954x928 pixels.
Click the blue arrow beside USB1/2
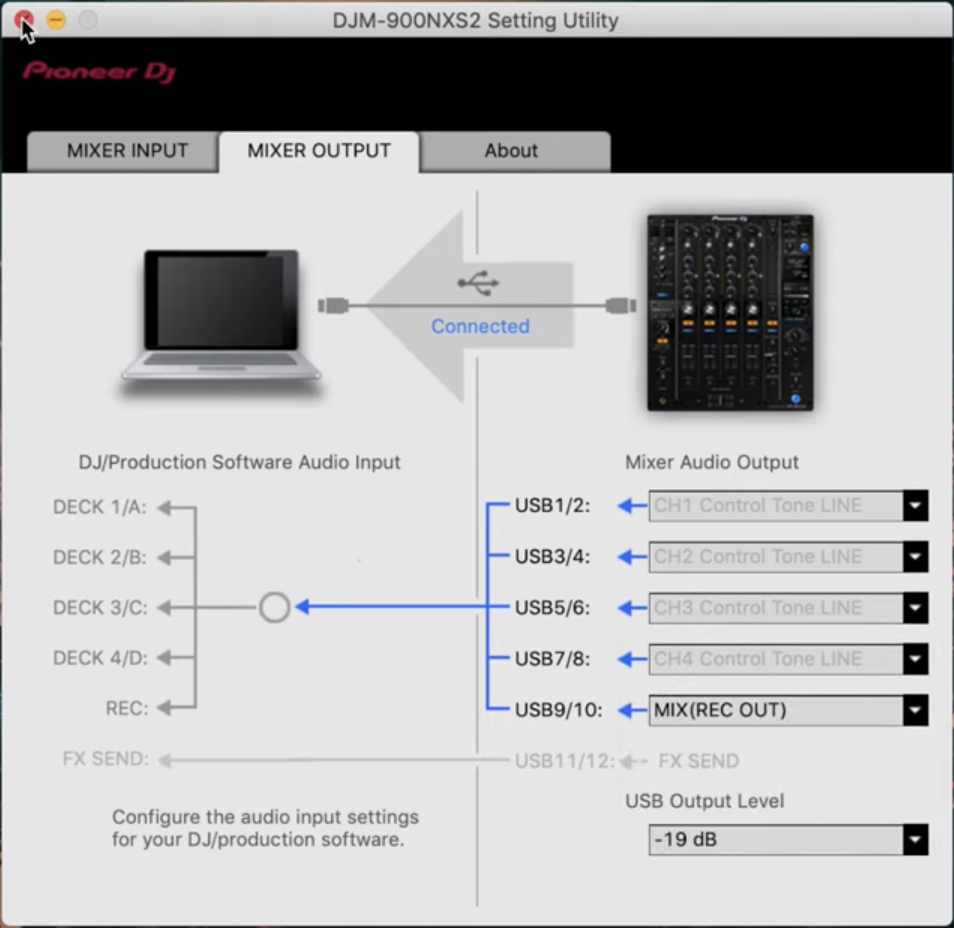point(632,506)
